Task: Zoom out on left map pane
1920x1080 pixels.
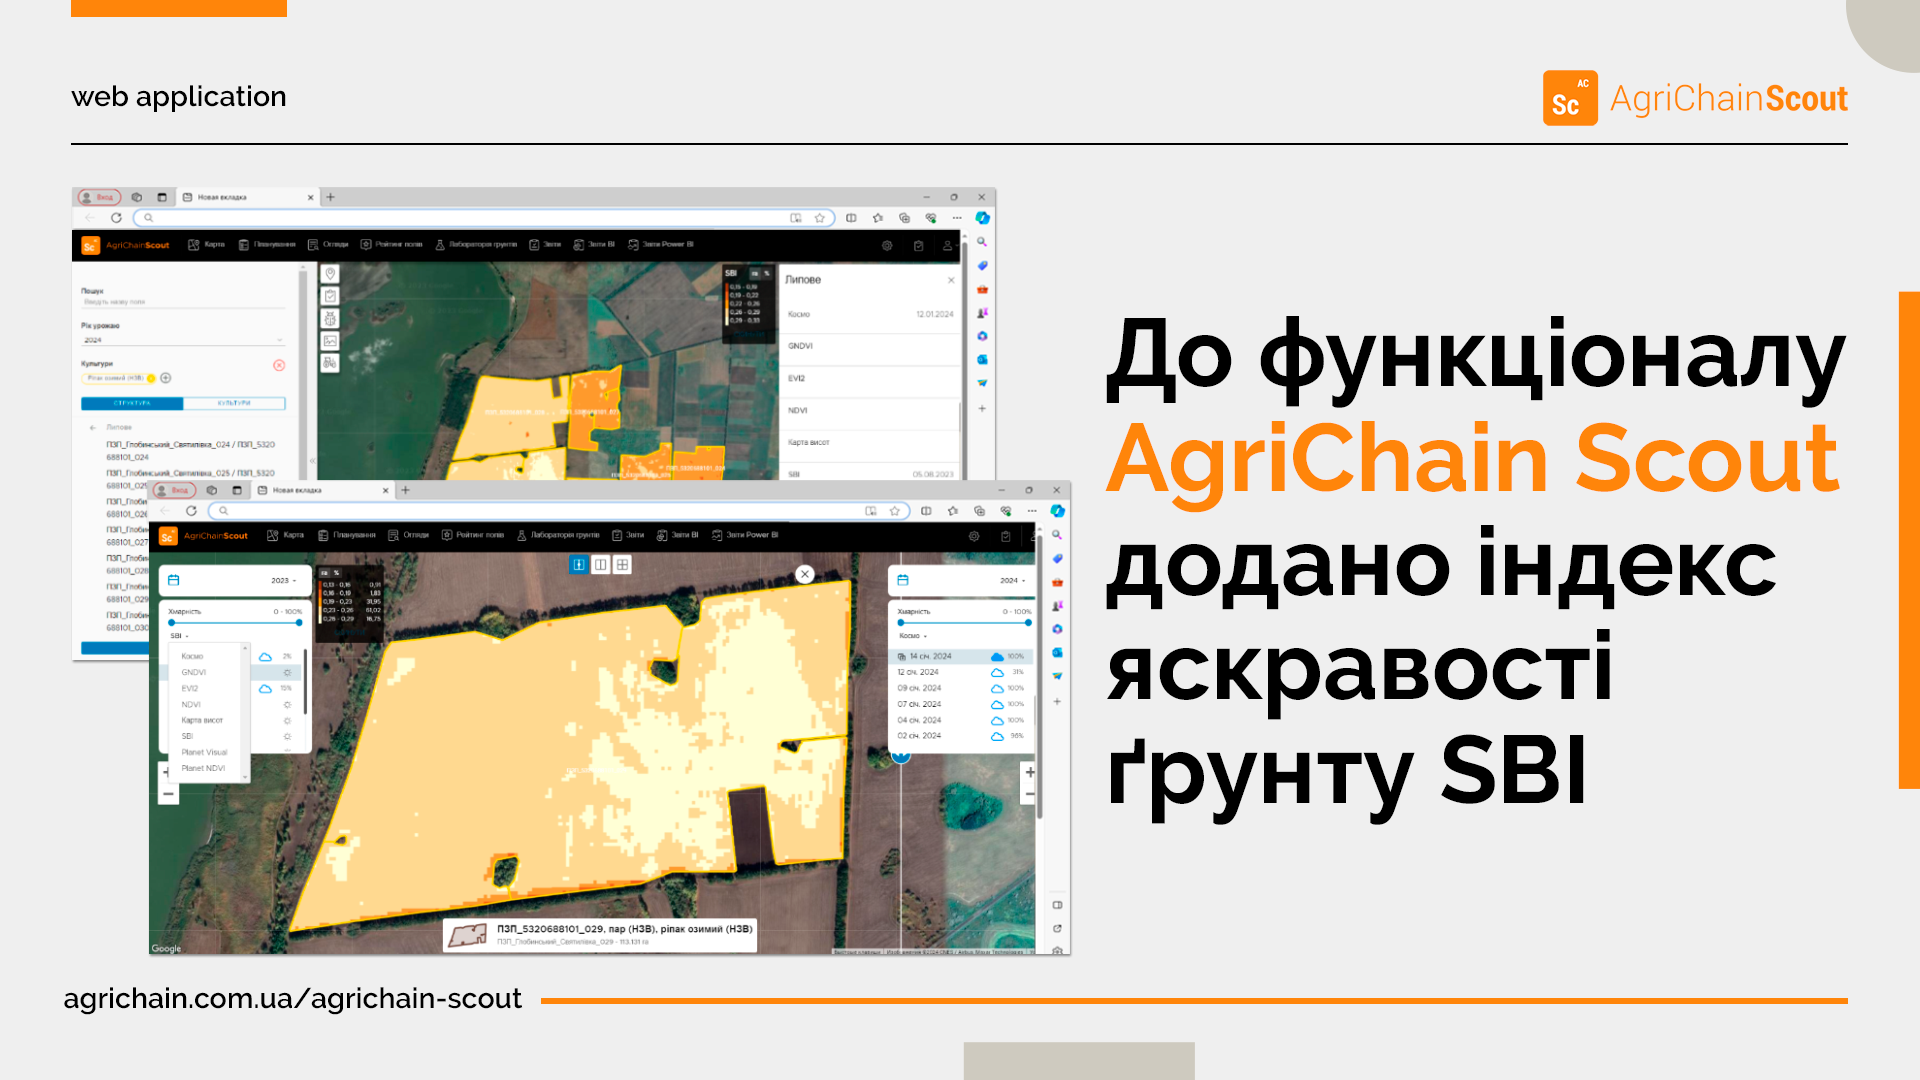Action: (x=168, y=795)
